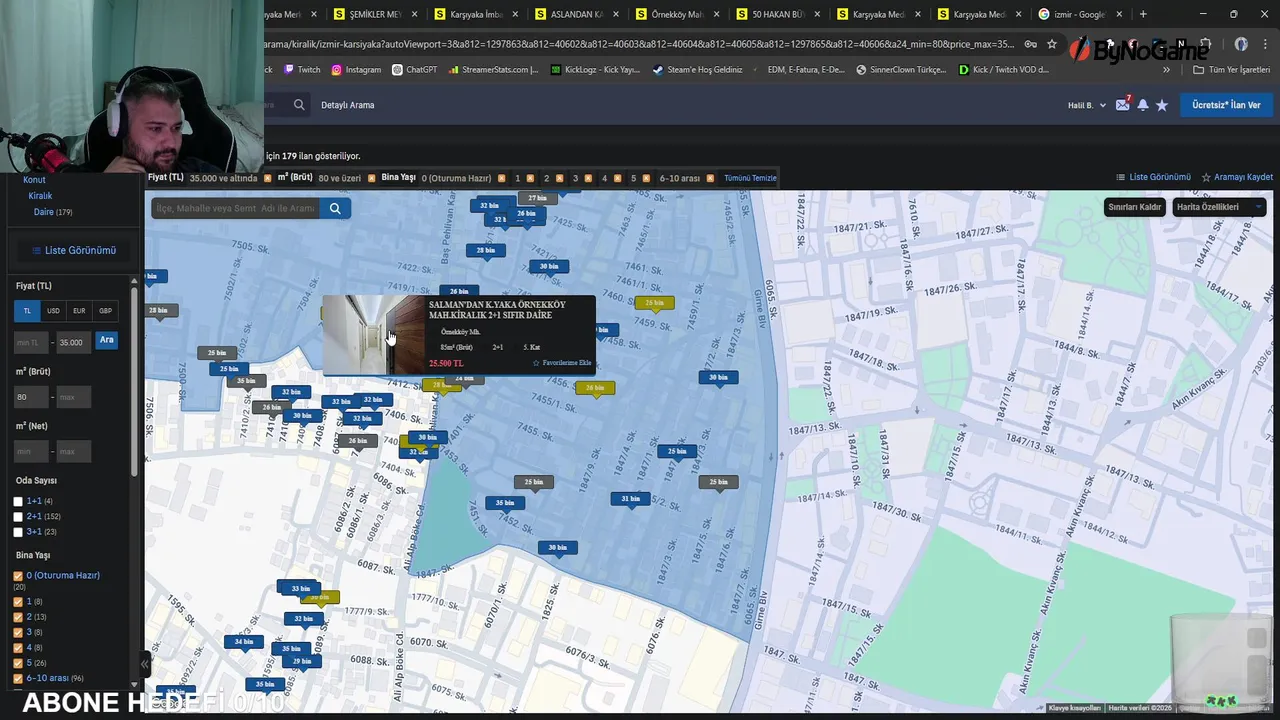Switch to the ASLANDAN browser tab
This screenshot has width=1280, height=720.
[578, 14]
